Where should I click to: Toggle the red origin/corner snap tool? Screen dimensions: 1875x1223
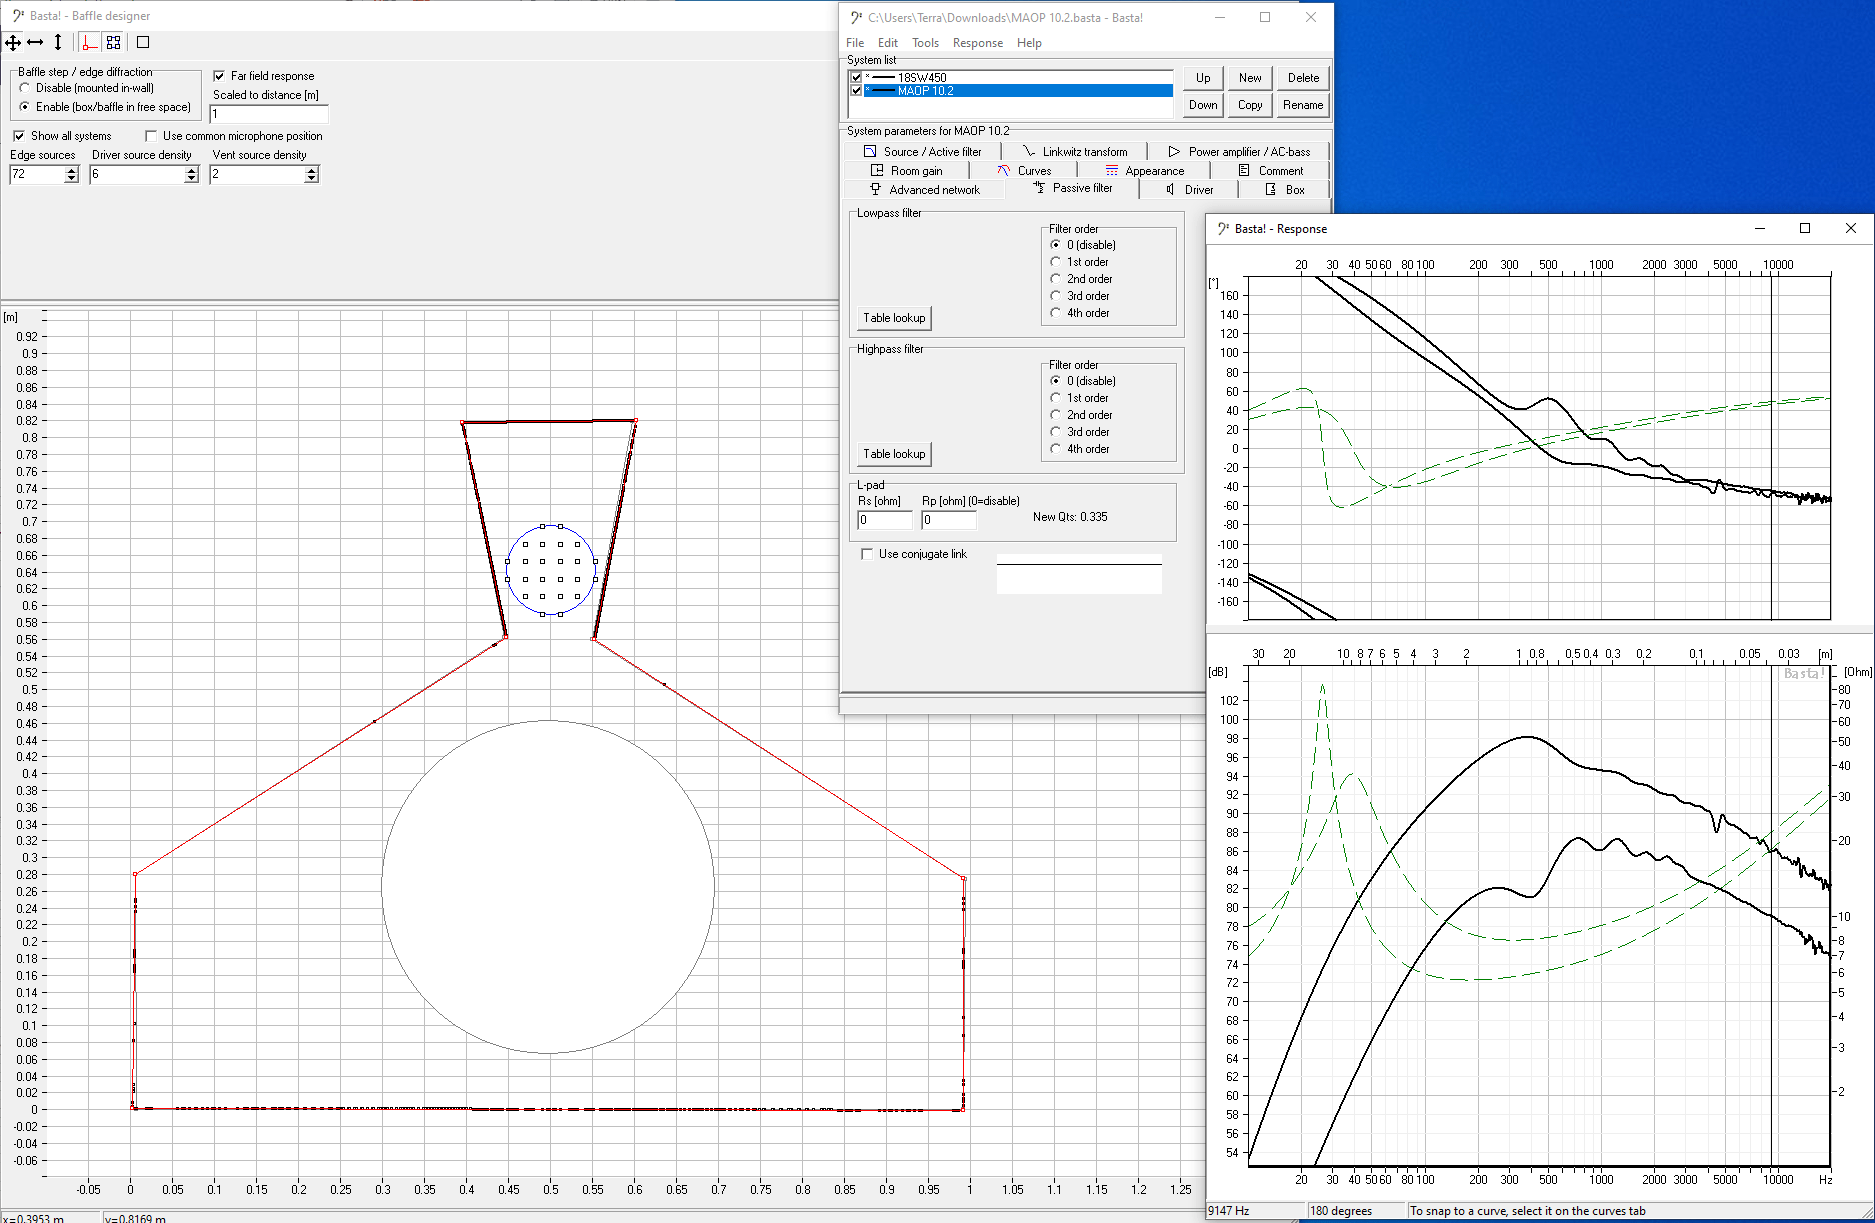tap(89, 42)
